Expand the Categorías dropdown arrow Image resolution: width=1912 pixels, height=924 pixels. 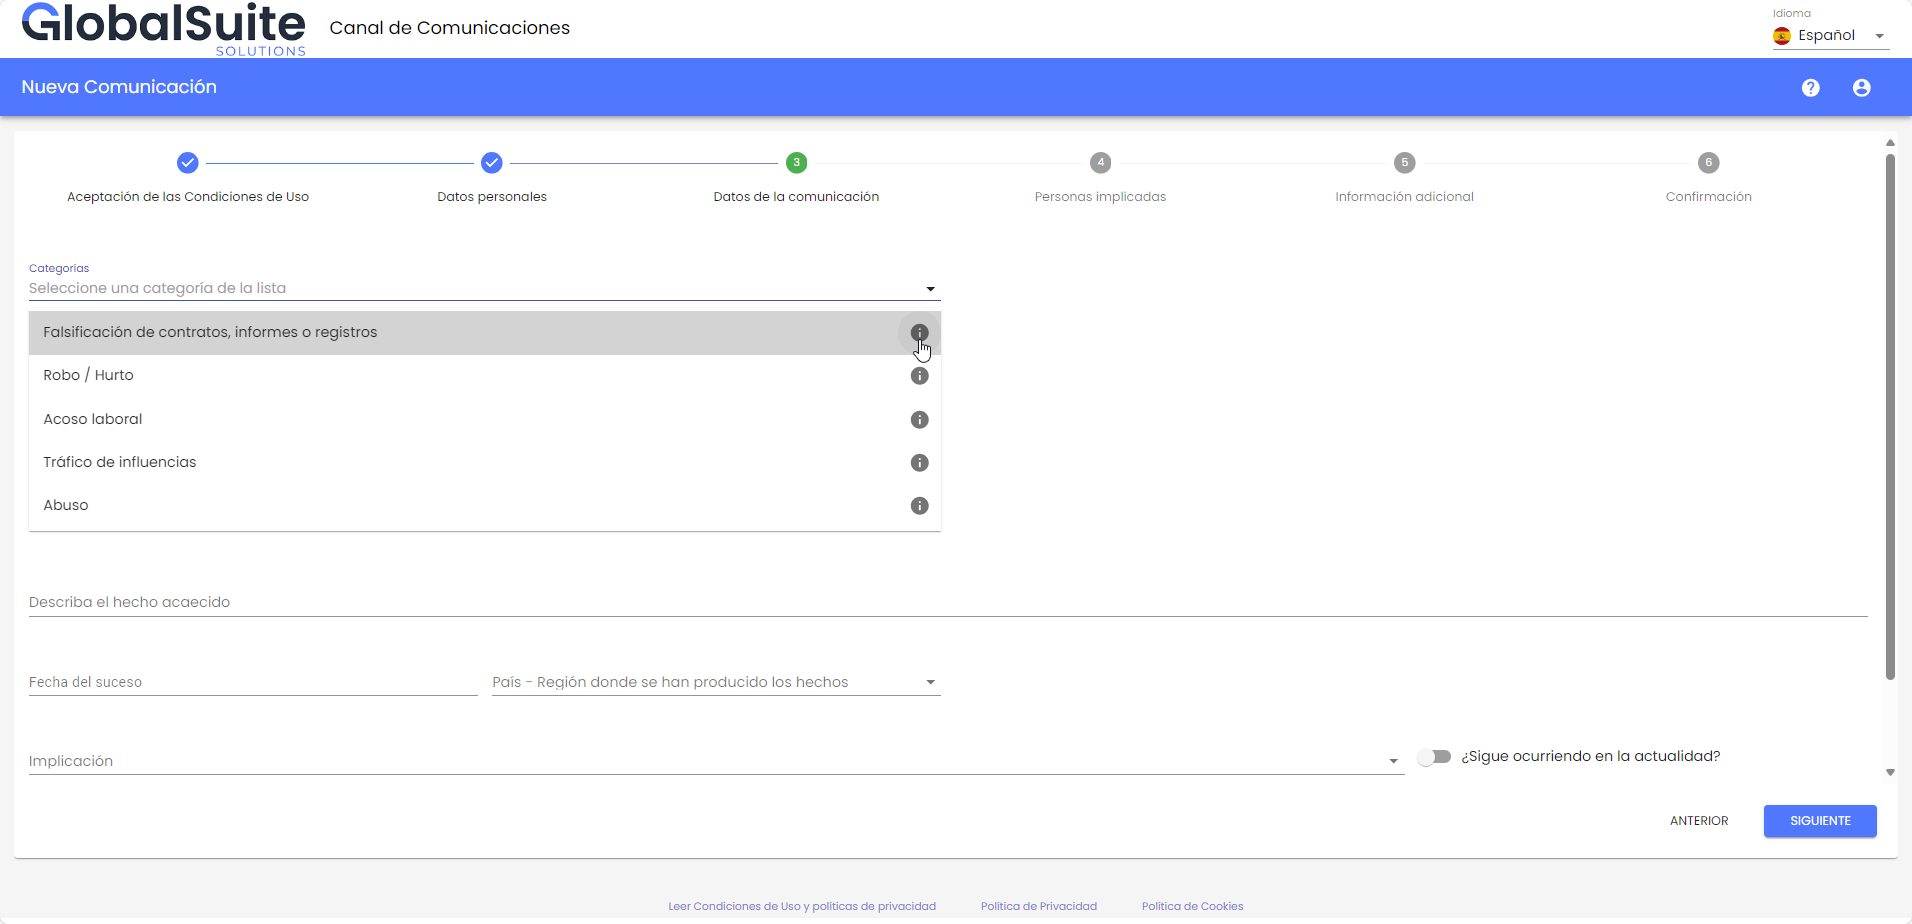(930, 289)
